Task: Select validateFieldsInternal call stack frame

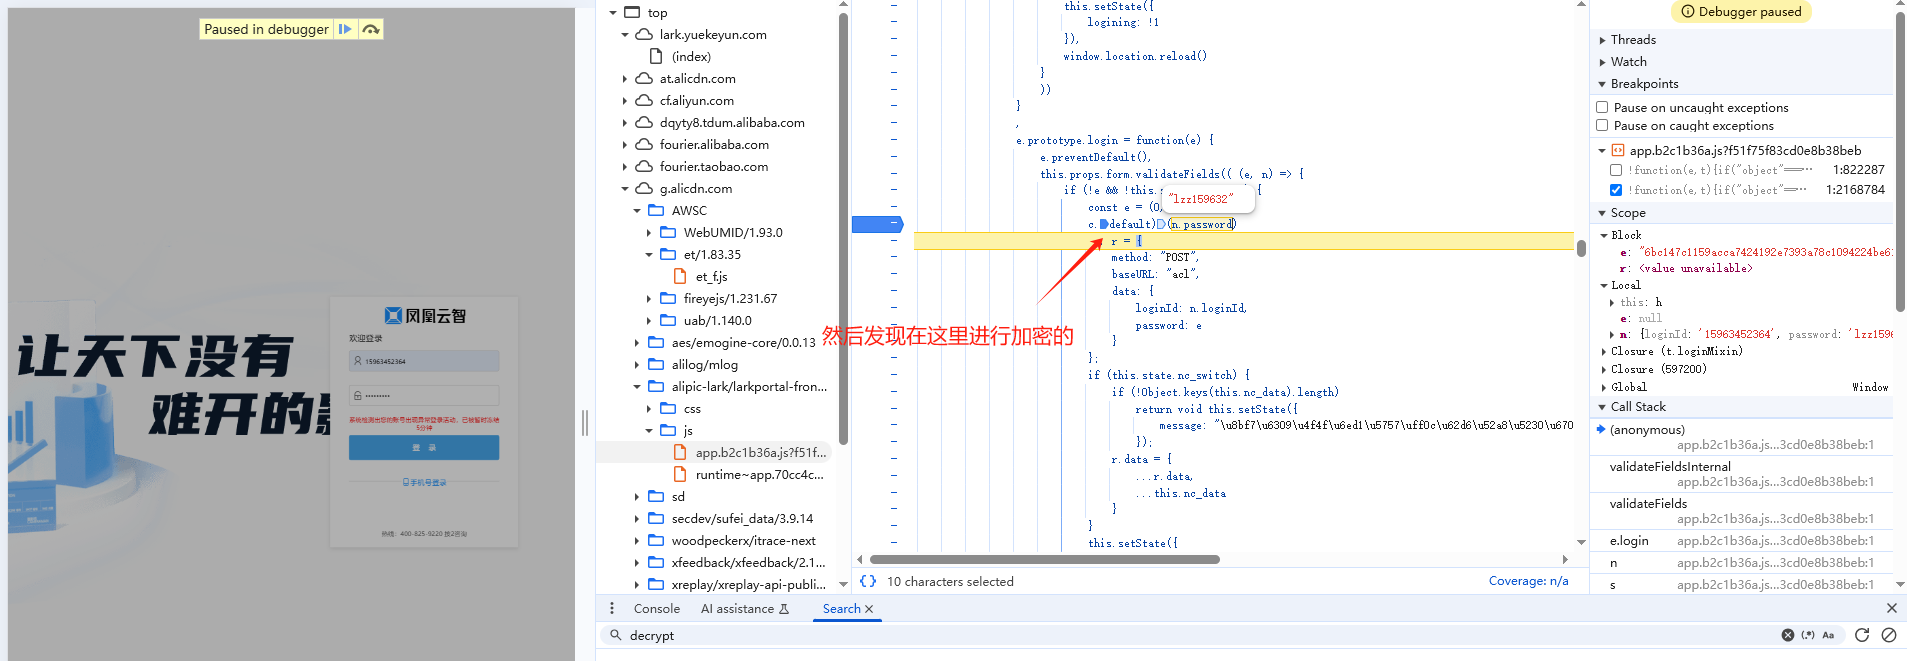Action: pyautogui.click(x=1741, y=474)
